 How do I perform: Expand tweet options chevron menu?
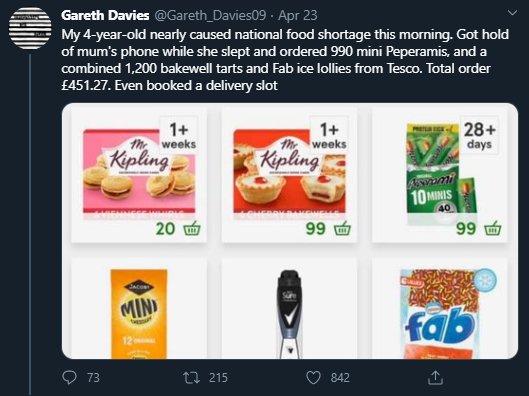(512, 13)
